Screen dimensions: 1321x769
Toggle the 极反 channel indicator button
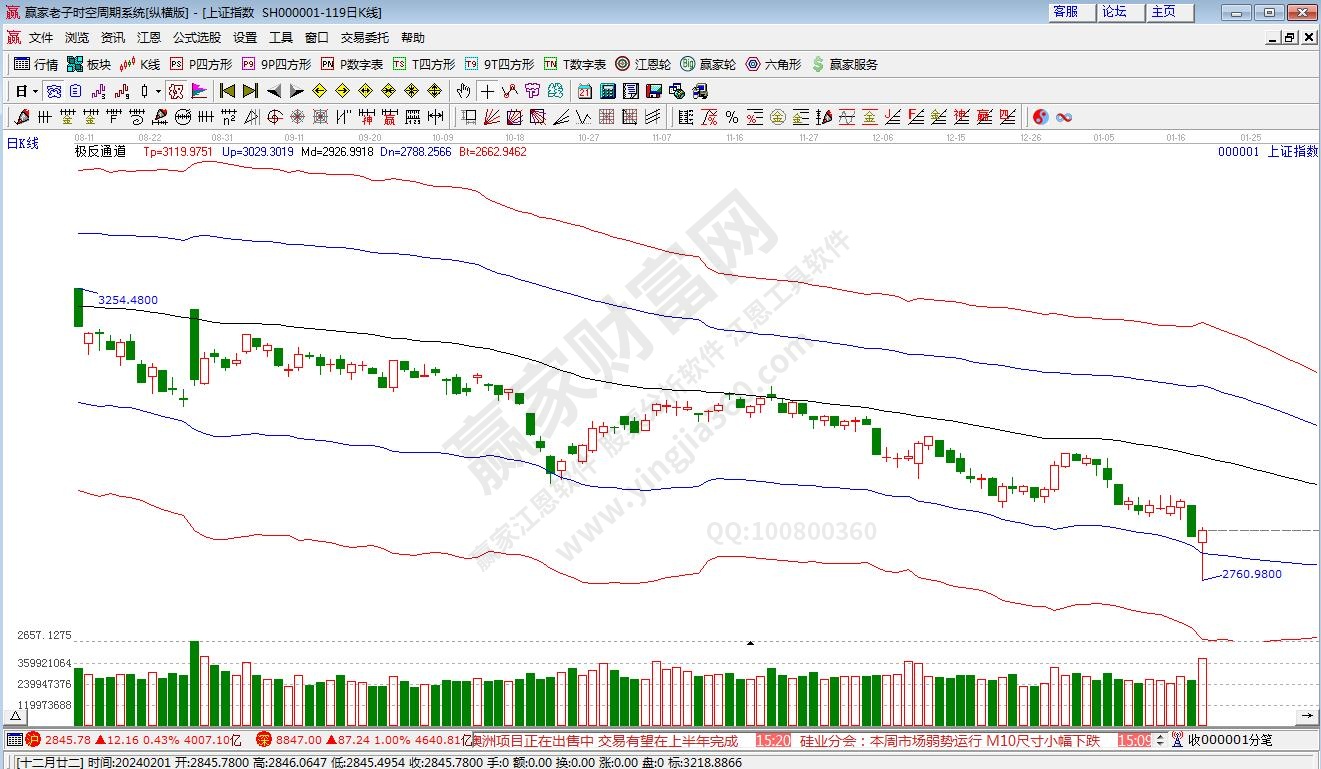click(176, 91)
